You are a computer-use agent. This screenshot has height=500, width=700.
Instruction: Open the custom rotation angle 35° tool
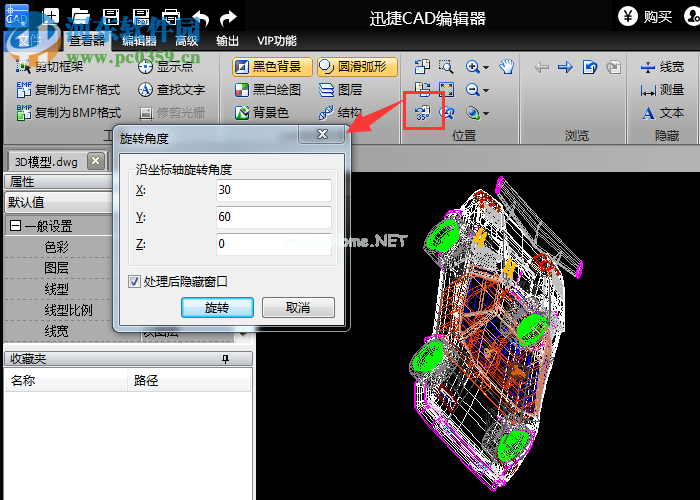coord(422,113)
